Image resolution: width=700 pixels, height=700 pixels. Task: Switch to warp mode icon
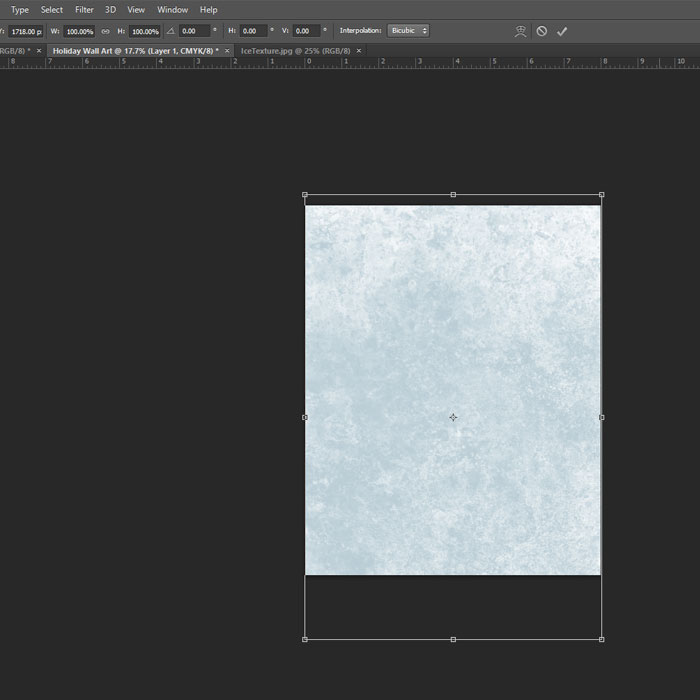click(x=520, y=31)
